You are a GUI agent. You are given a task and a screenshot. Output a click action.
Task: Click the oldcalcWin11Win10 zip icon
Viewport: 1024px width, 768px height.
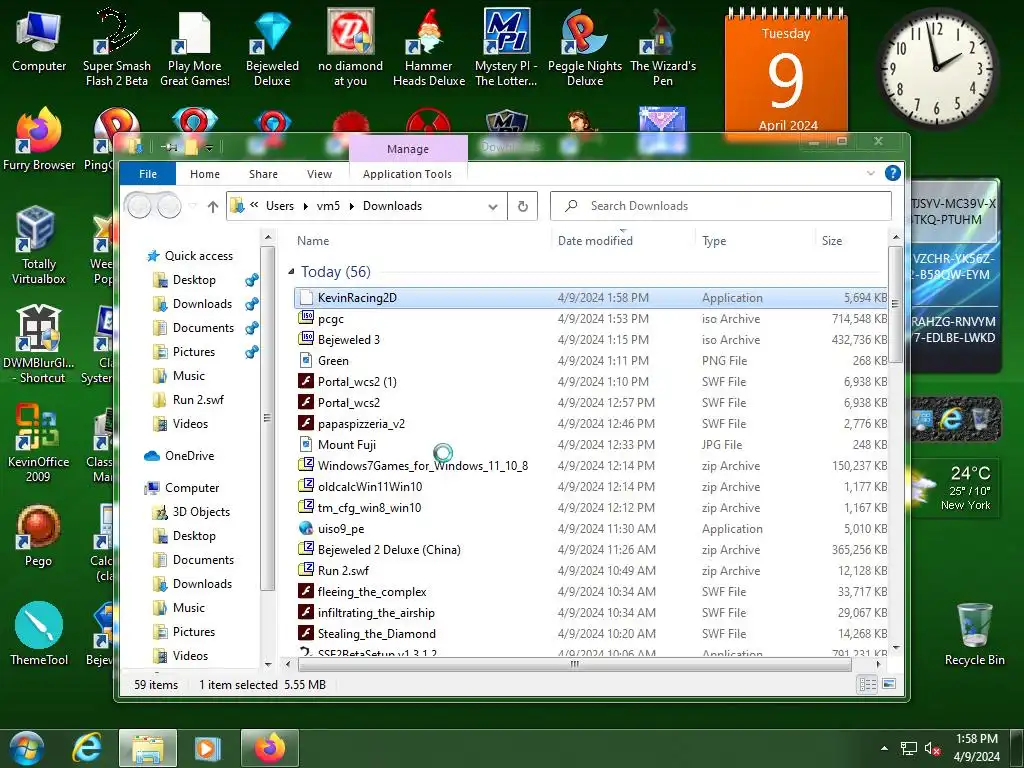click(306, 486)
